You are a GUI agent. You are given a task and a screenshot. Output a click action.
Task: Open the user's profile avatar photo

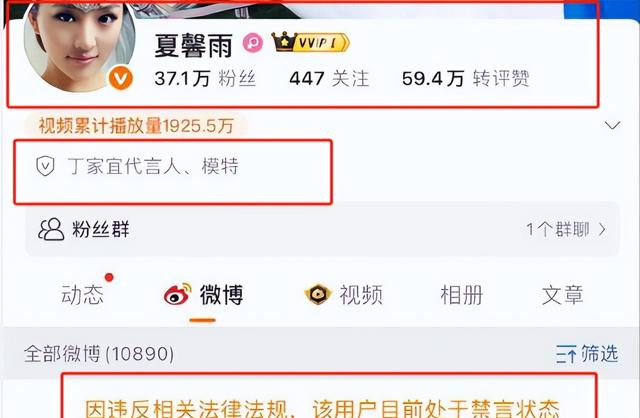click(80, 45)
